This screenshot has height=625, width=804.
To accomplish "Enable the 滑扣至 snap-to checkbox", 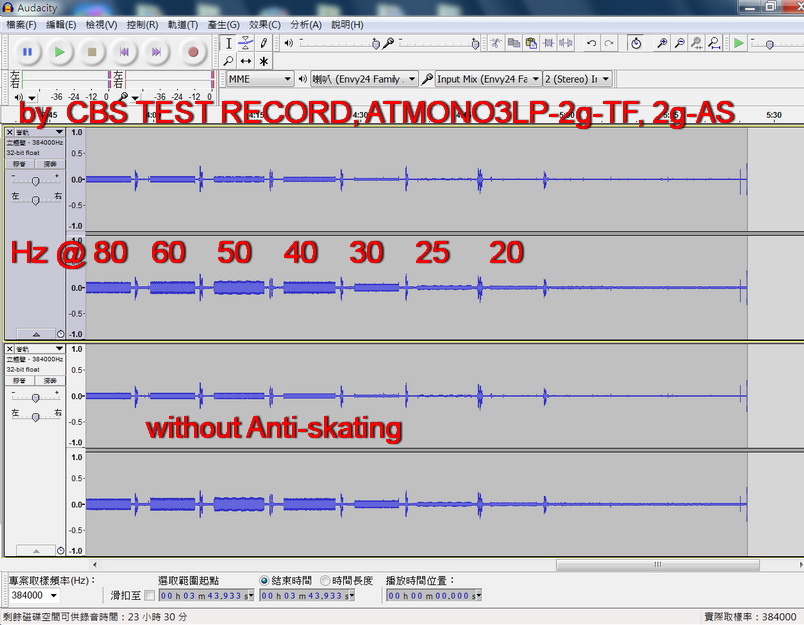I will pos(149,595).
